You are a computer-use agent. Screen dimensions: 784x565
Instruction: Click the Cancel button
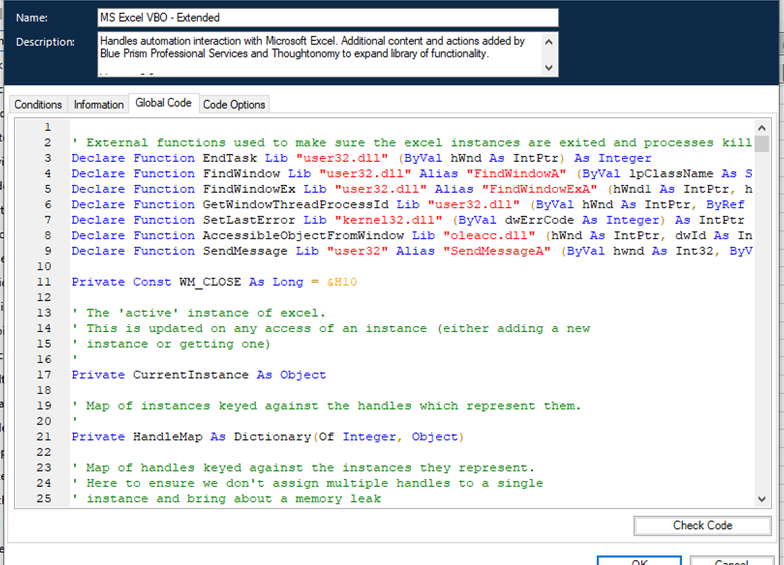coord(732,561)
